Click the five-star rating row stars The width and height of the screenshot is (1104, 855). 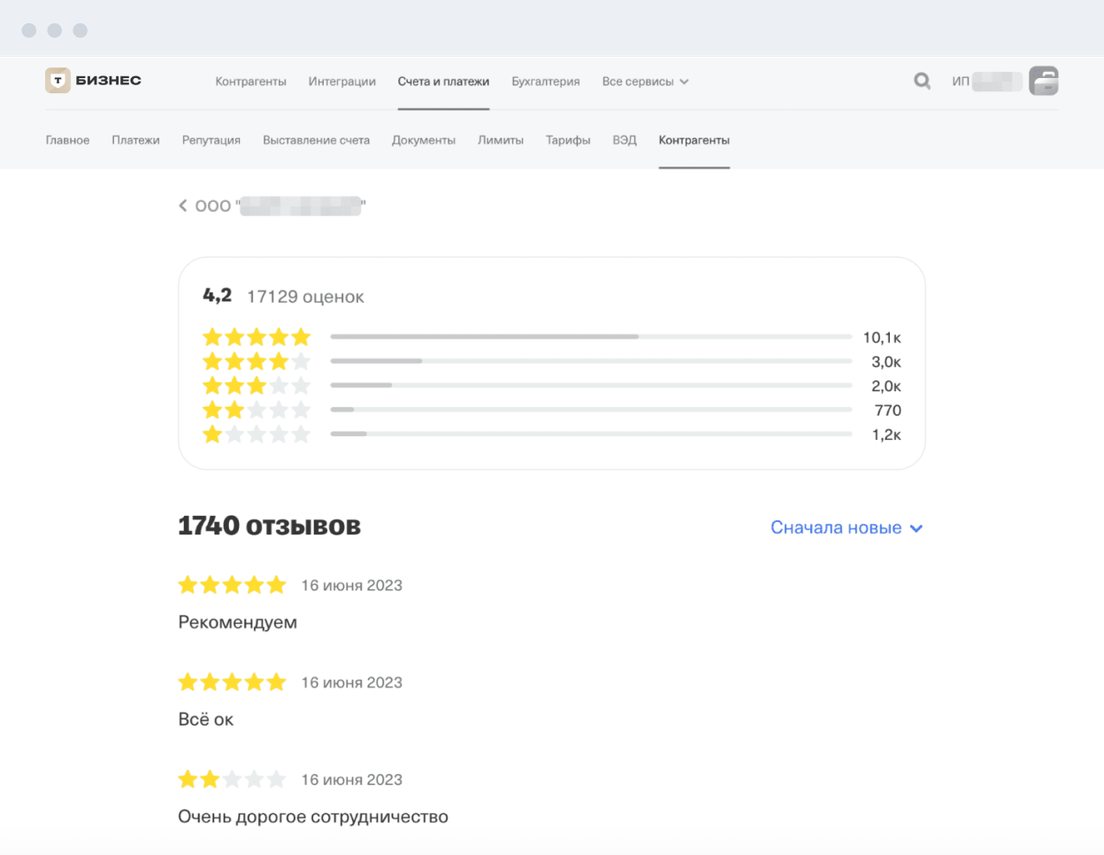pyautogui.click(x=257, y=338)
